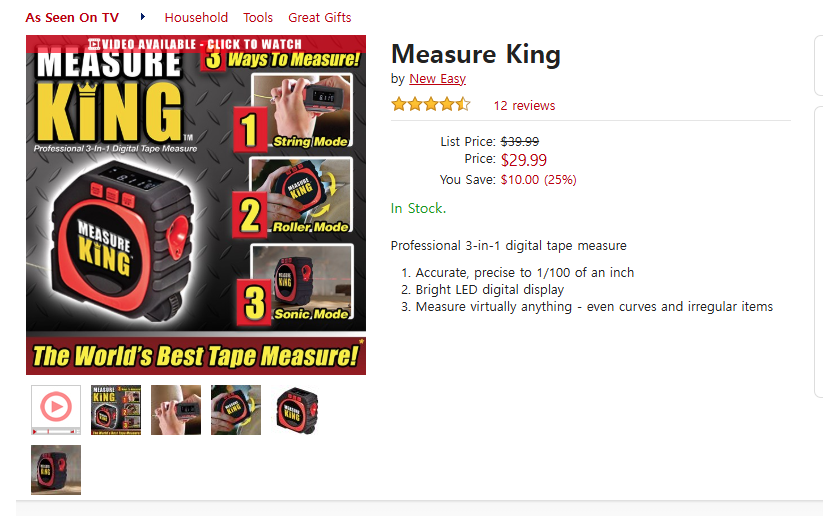Viewport: 823px width, 516px height.
Task: Open the 12 reviews link
Action: (524, 106)
